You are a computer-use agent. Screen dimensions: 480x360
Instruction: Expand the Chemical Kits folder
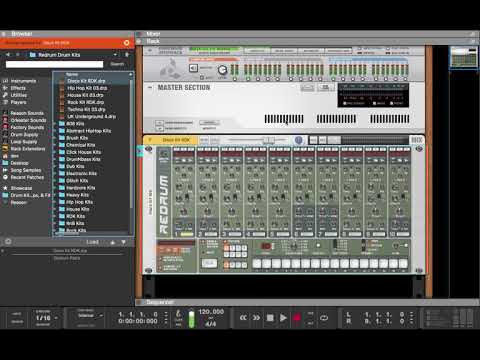55,145
